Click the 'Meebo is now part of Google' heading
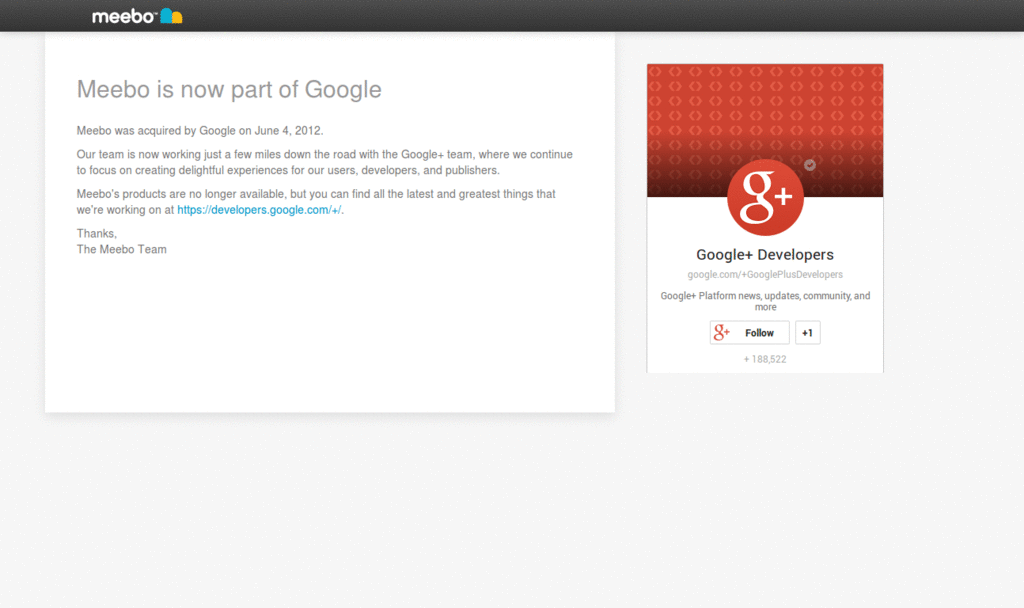The image size is (1024, 608). pyautogui.click(x=229, y=89)
